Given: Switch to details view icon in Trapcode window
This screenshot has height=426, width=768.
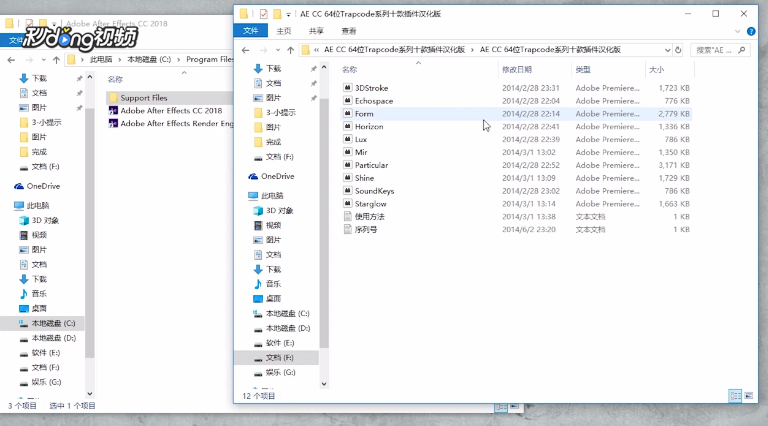Looking at the screenshot, I should point(735,396).
